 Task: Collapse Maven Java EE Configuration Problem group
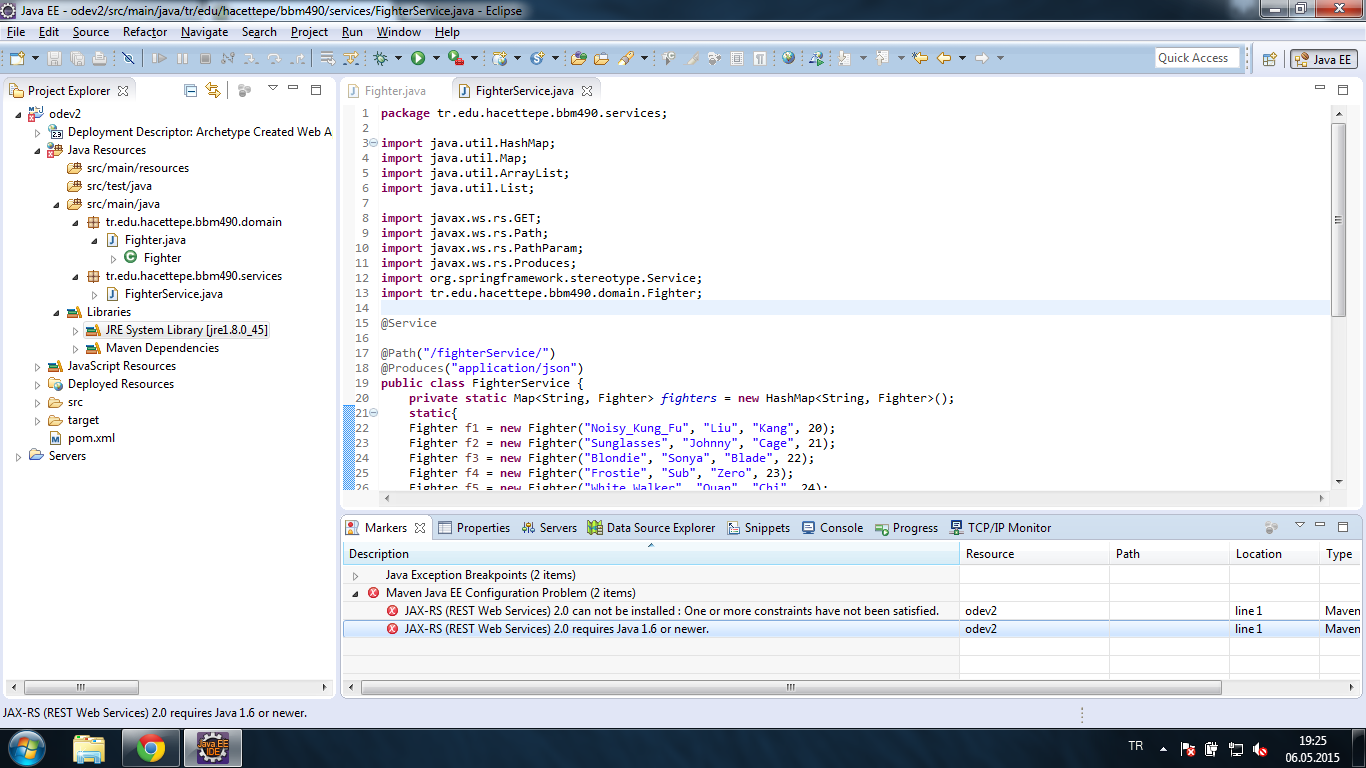coord(355,593)
